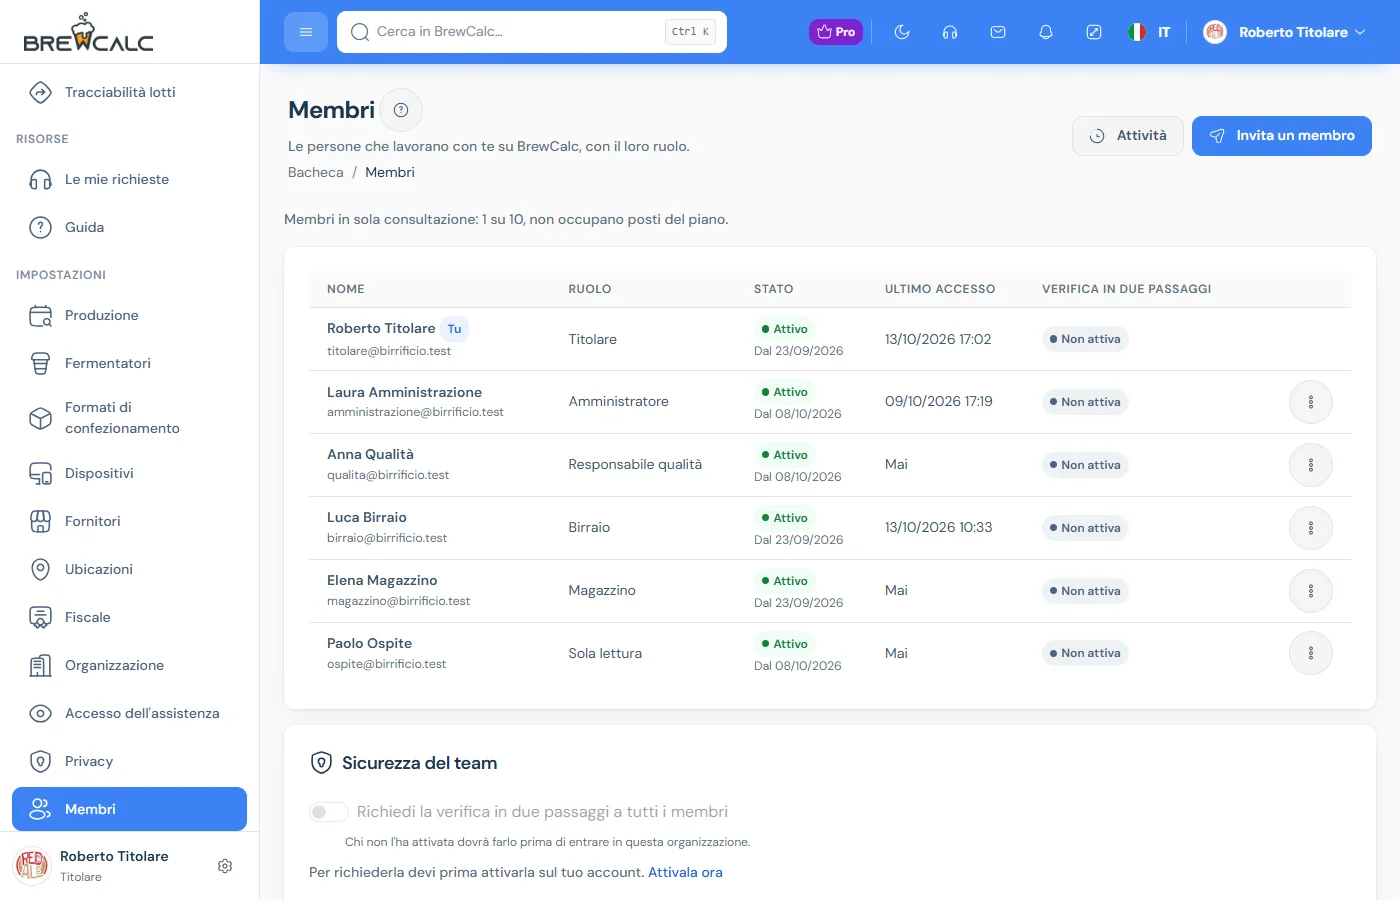Open user settings gear in sidebar footer
Image resolution: width=1400 pixels, height=900 pixels.
(225, 866)
